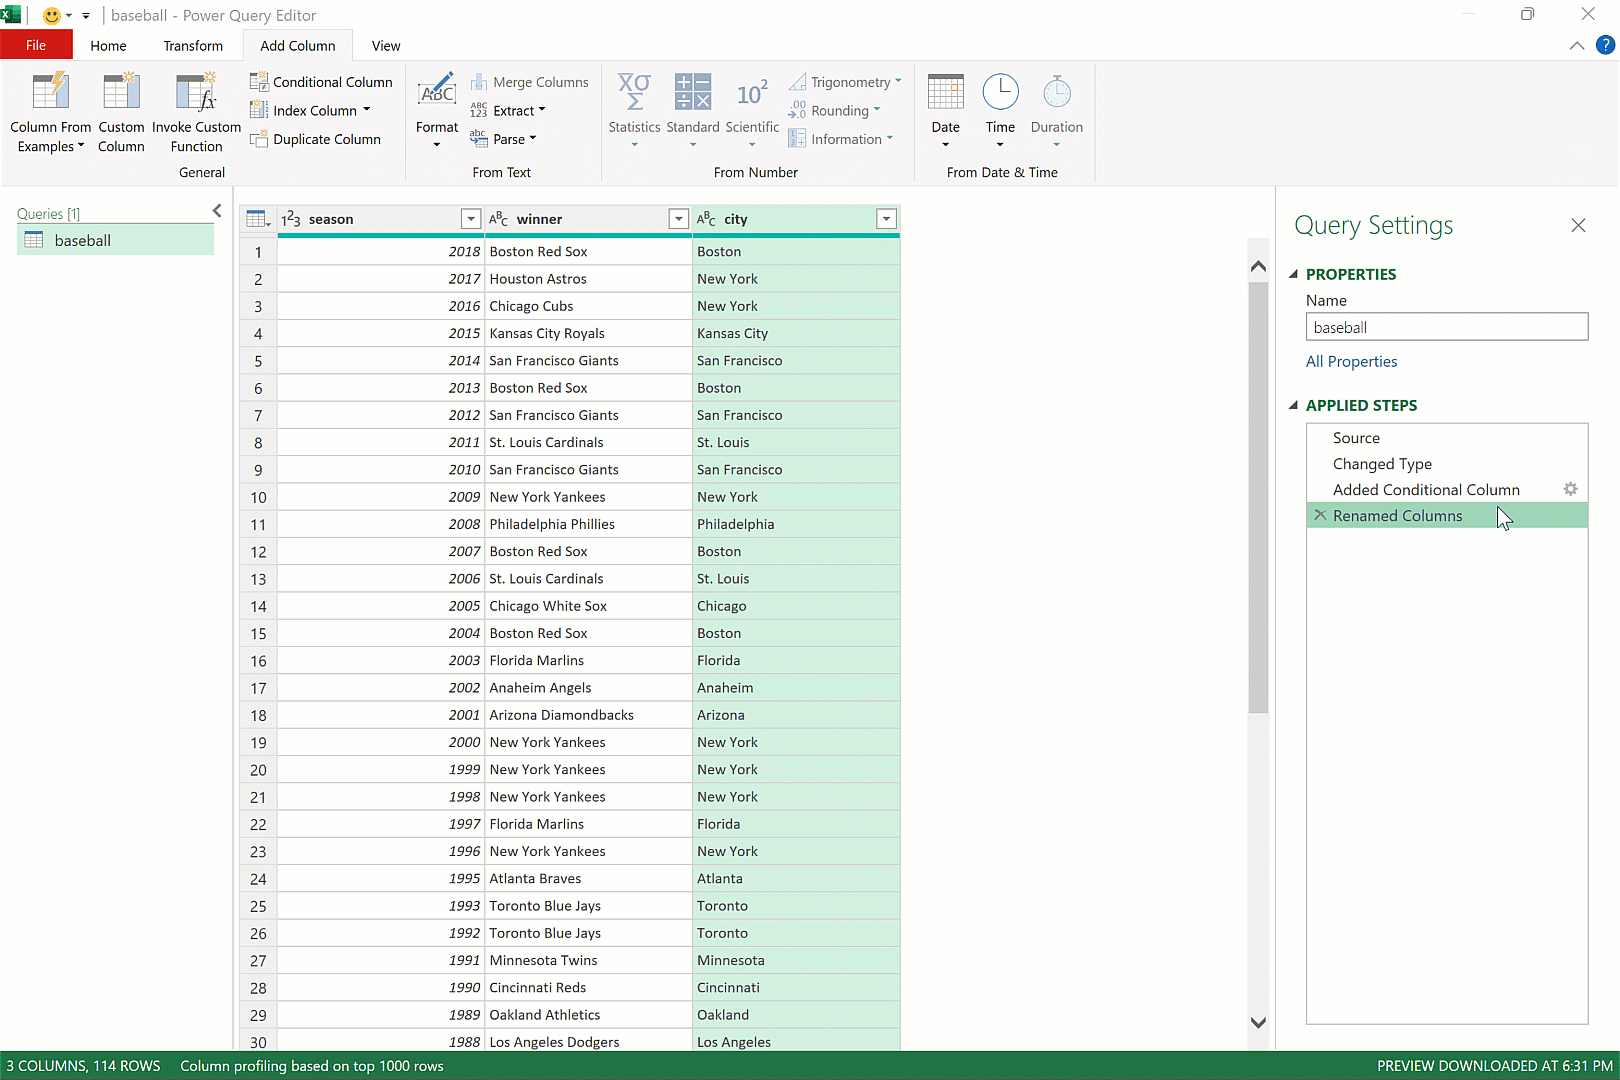Open the File menu
The image size is (1620, 1080).
[36, 45]
